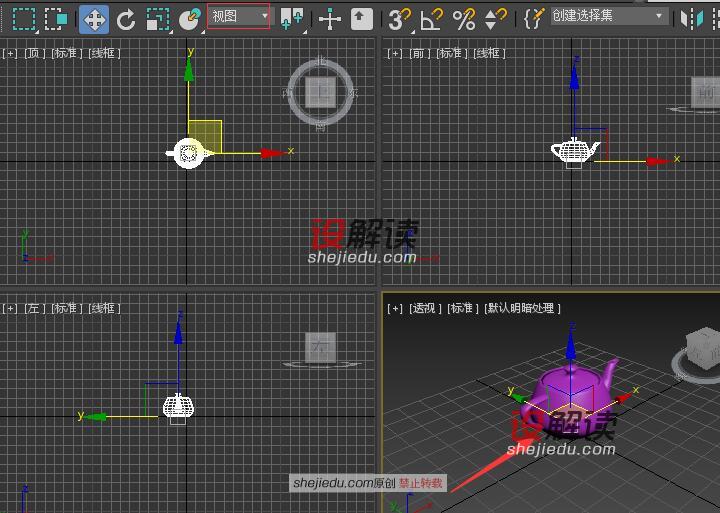Open [标准] menu in the 透视 viewport
This screenshot has width=720, height=513.
pyautogui.click(x=463, y=308)
